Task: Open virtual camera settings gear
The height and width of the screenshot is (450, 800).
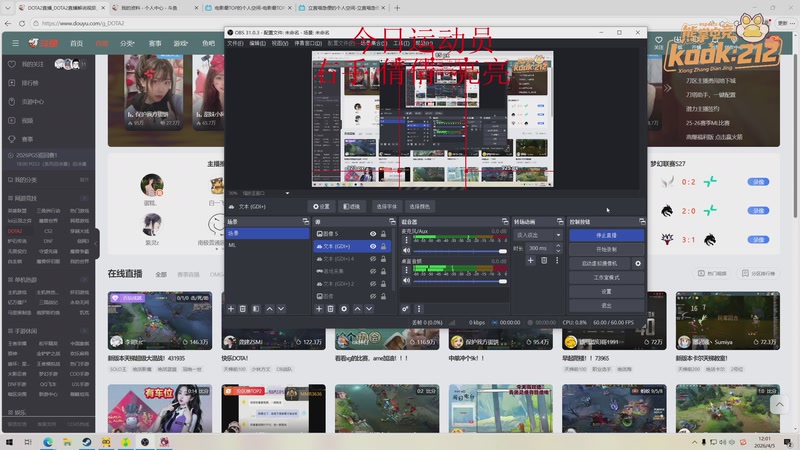Action: 638,263
